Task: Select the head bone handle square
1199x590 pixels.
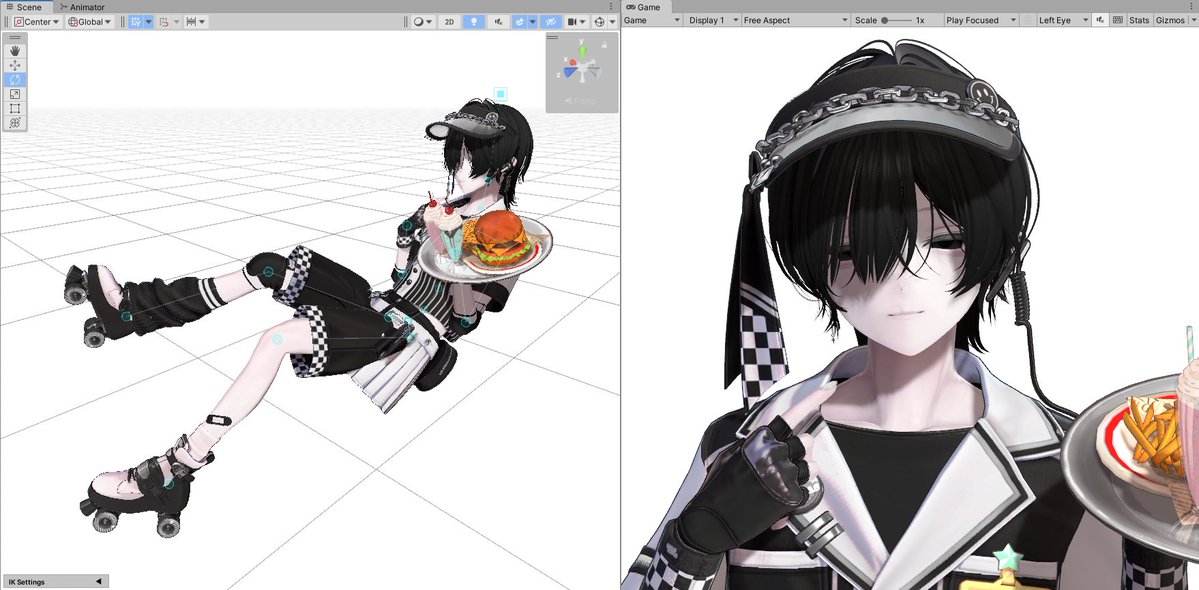Action: pyautogui.click(x=501, y=94)
